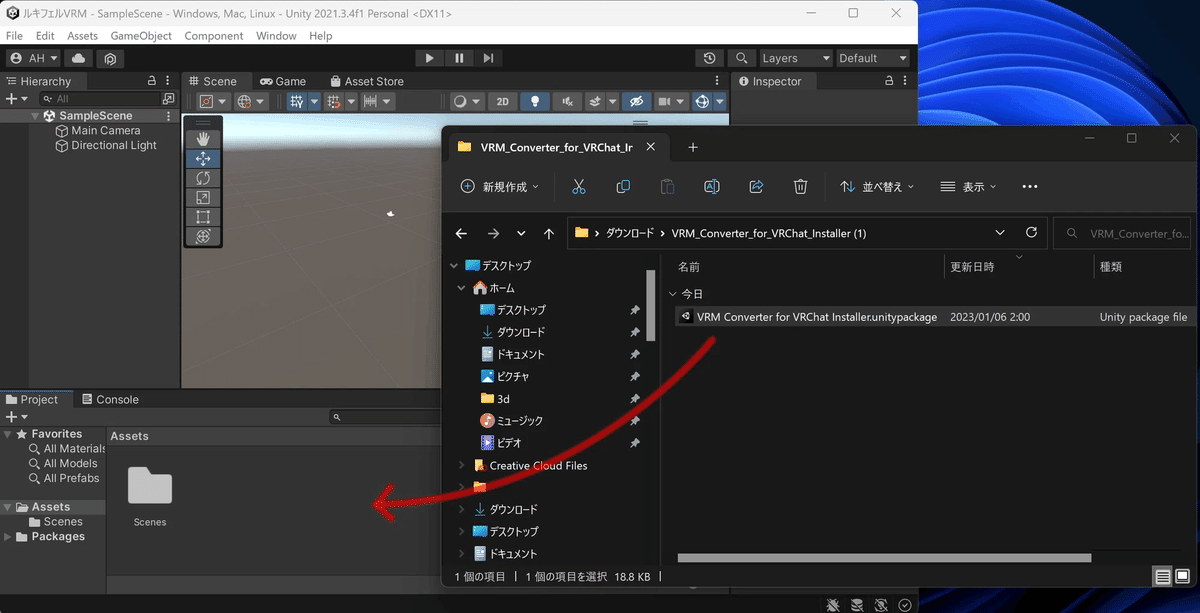Click Explorer delete (trash) icon

800,187
